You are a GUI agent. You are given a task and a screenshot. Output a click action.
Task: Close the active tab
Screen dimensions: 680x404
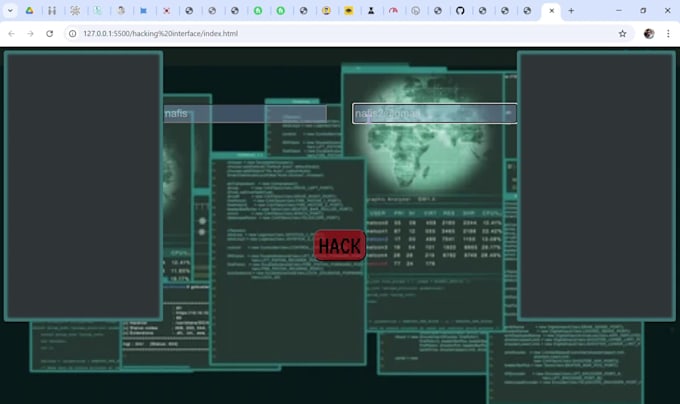click(551, 10)
